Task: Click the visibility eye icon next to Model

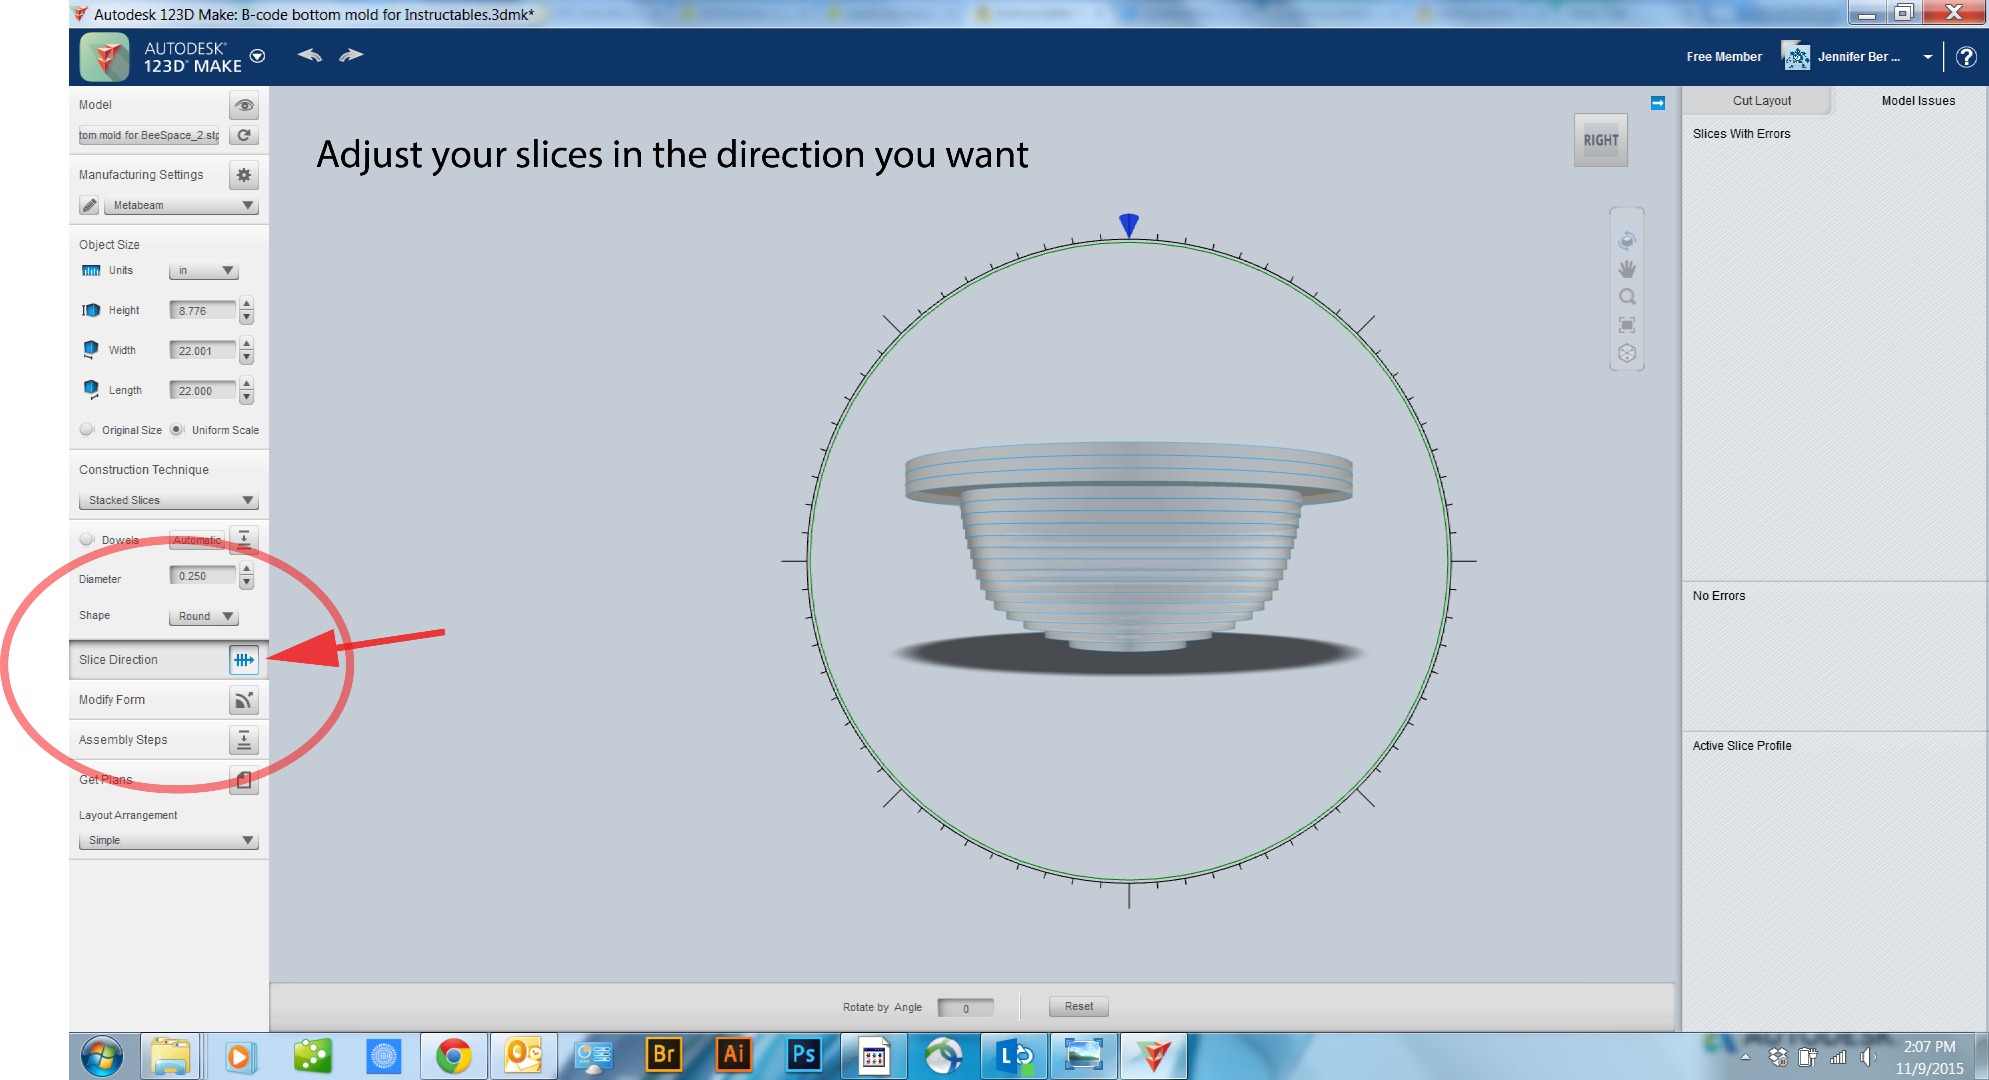Action: tap(243, 104)
